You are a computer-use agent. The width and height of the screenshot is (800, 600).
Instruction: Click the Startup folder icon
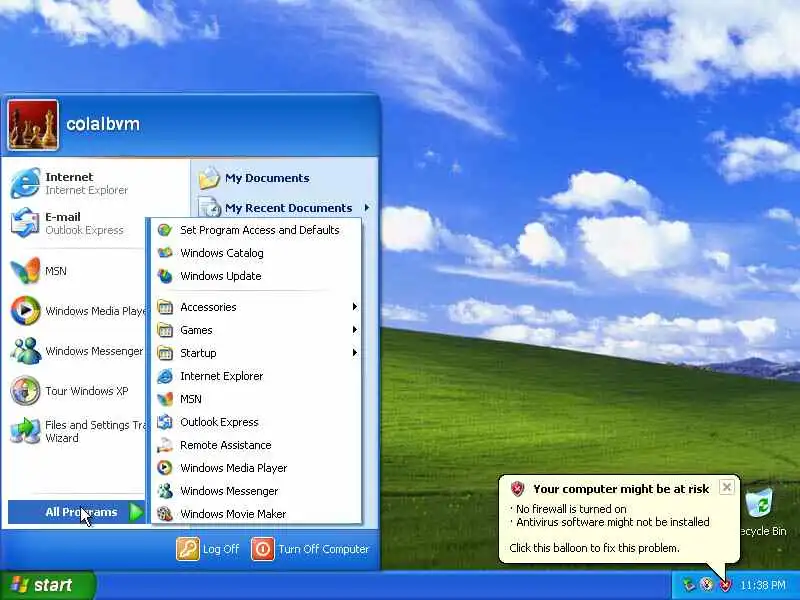pyautogui.click(x=164, y=353)
